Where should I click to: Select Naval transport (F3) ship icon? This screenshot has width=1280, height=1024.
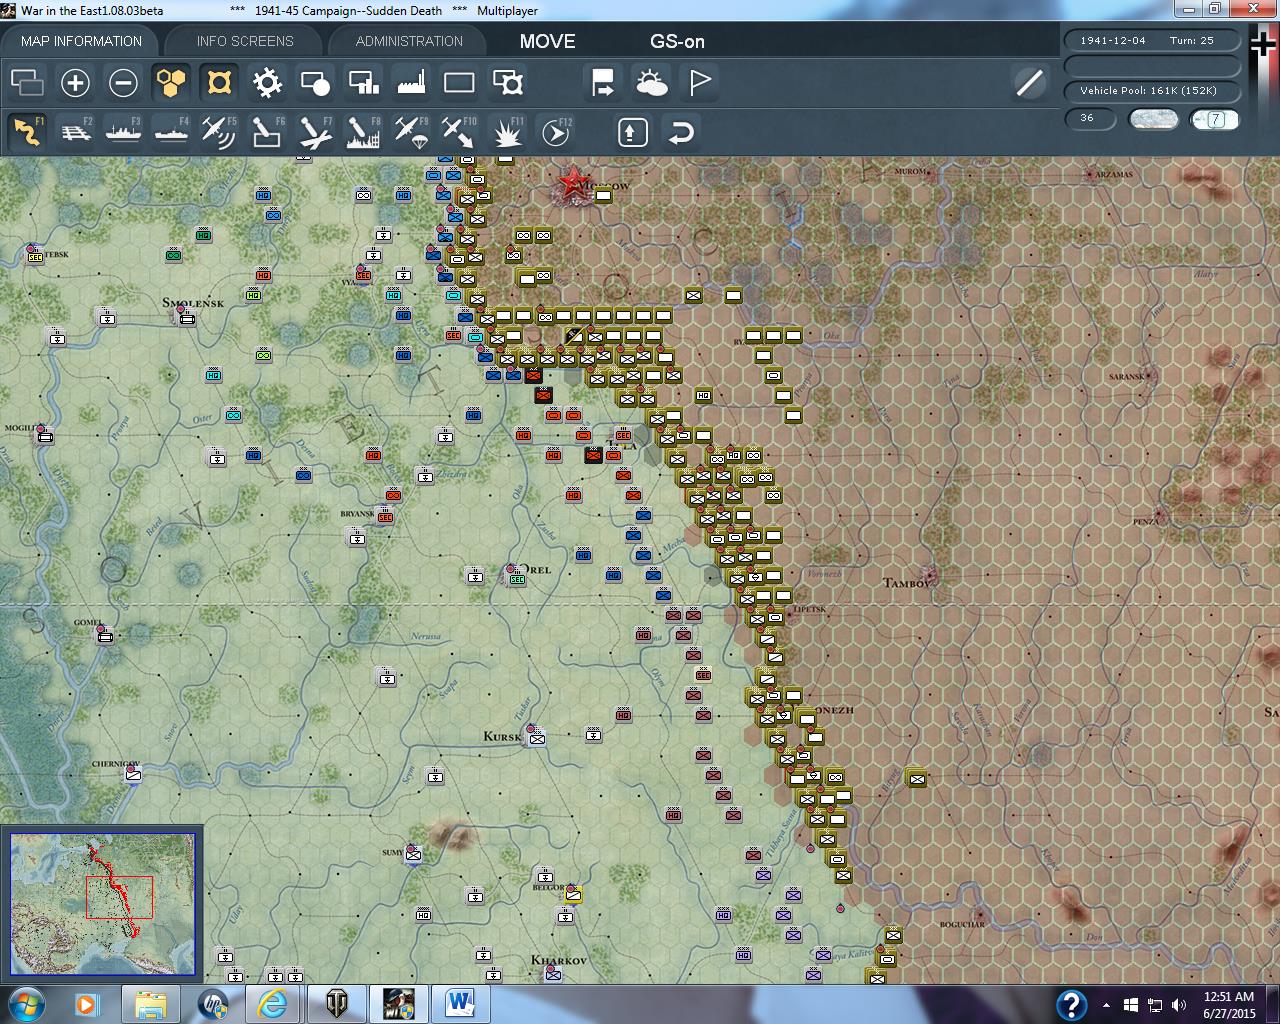pos(123,132)
